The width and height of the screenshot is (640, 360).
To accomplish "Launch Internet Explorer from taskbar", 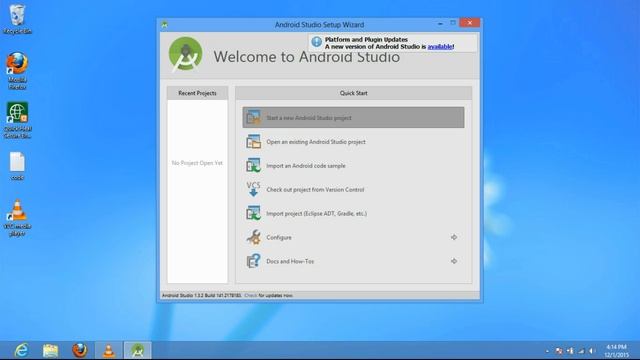I will pyautogui.click(x=21, y=350).
